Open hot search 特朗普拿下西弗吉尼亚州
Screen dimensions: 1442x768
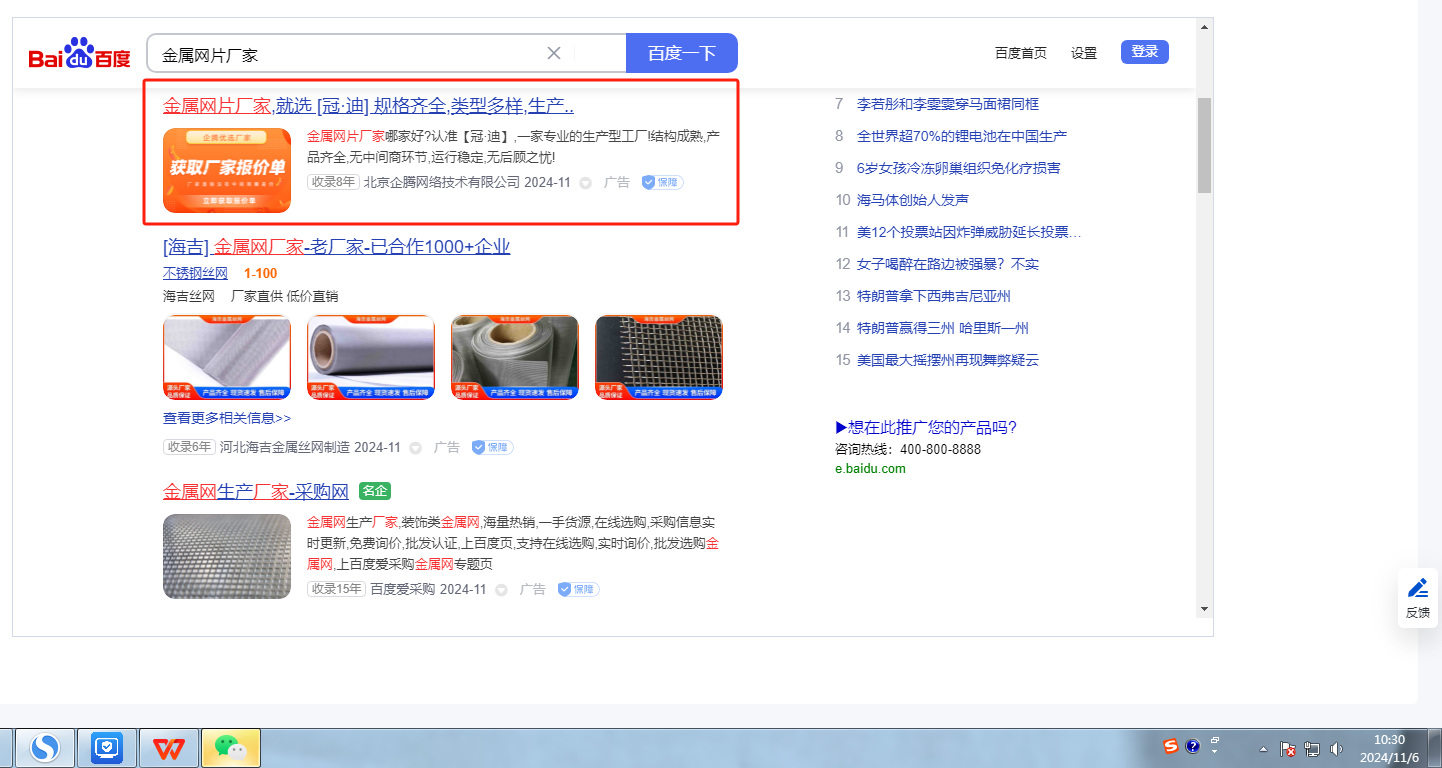click(934, 296)
